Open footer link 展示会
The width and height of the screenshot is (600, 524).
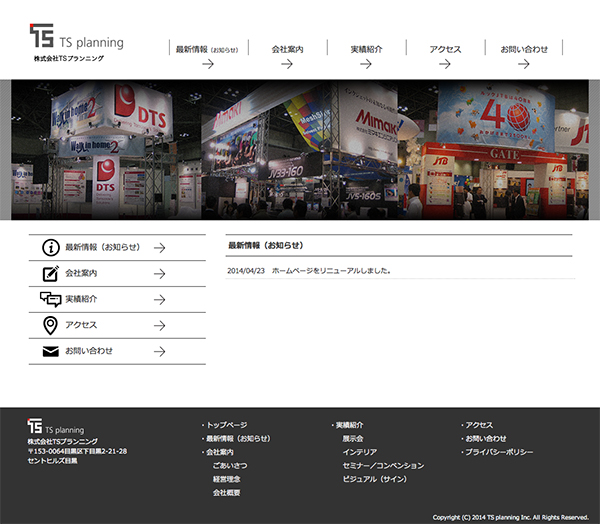click(353, 439)
